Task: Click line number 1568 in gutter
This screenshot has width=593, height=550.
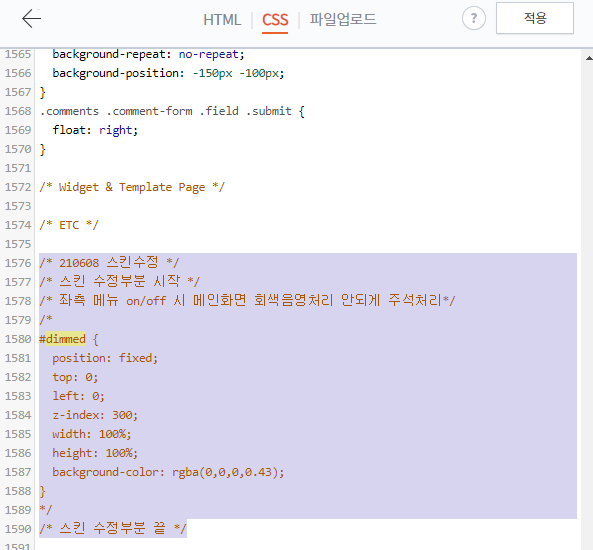Action: click(18, 111)
